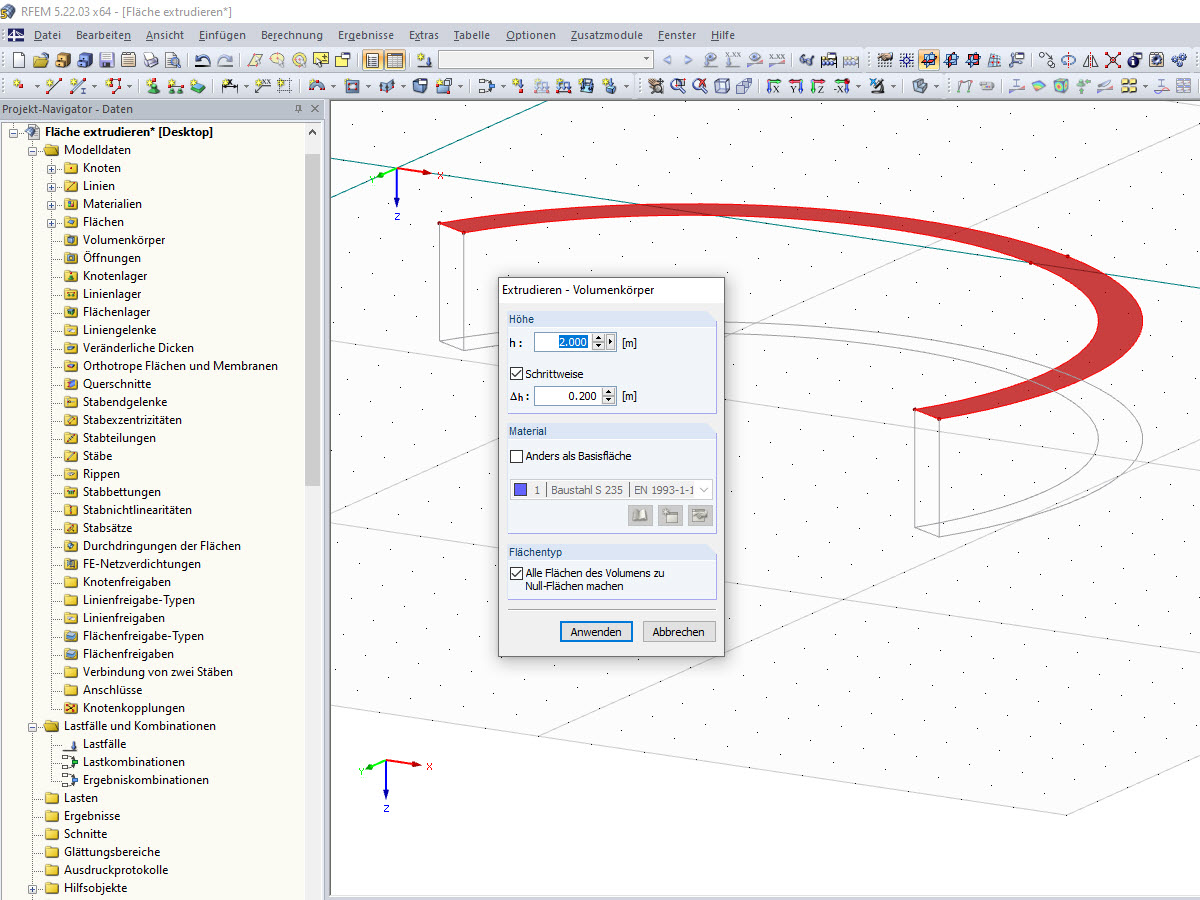The width and height of the screenshot is (1200, 900).
Task: Open the Zusatzmodule menu
Action: coord(608,35)
